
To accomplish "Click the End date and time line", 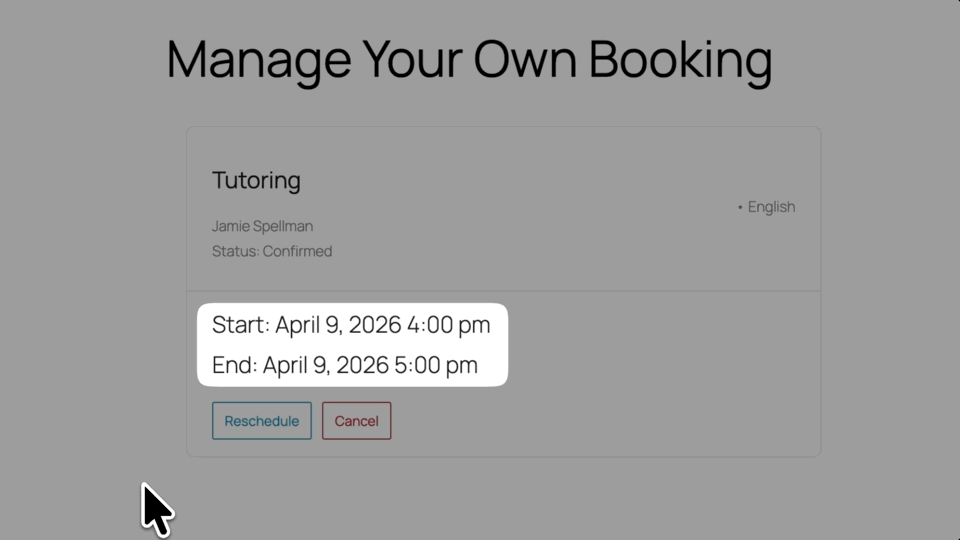I will point(345,365).
